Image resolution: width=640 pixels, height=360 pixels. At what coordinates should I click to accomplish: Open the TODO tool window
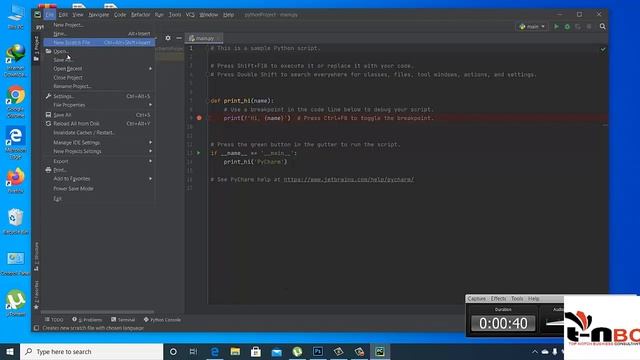click(x=54, y=320)
